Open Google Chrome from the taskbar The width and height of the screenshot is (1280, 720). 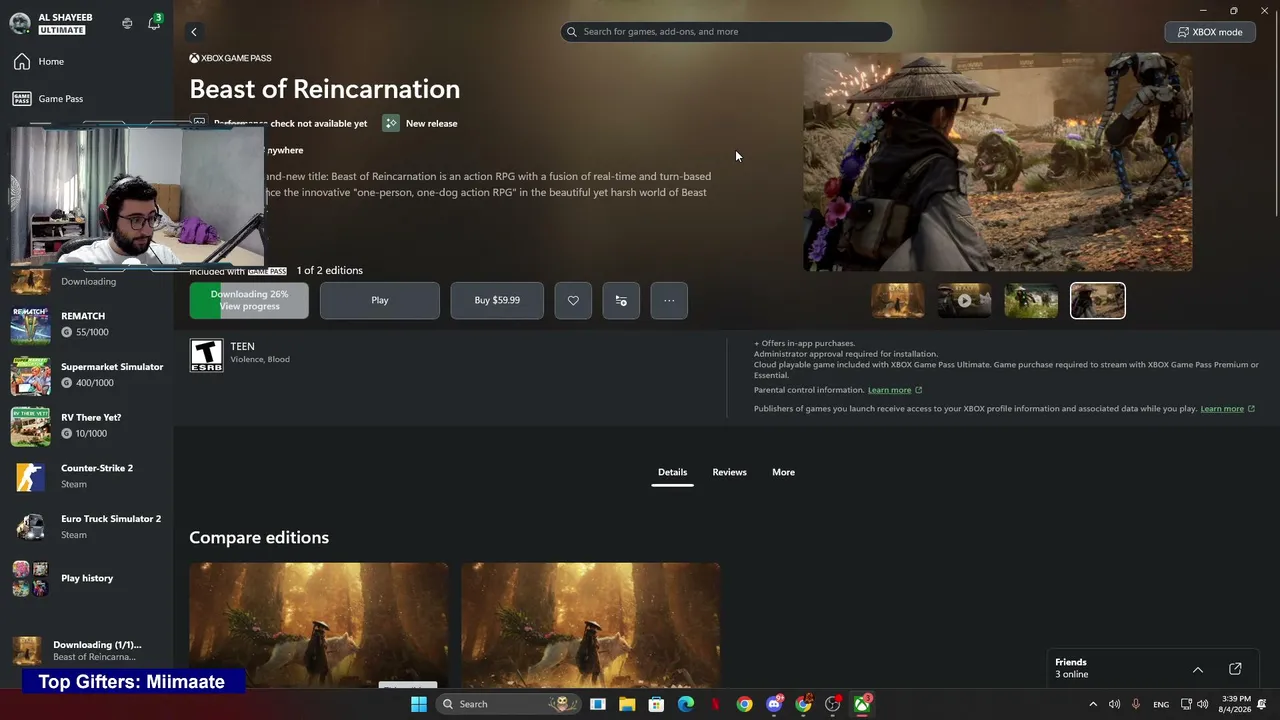point(745,704)
